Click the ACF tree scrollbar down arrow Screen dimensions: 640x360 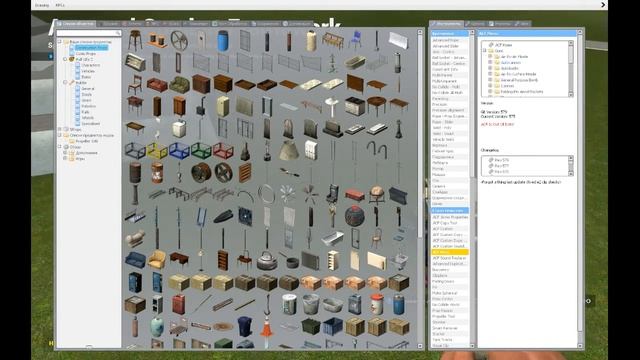point(571,95)
